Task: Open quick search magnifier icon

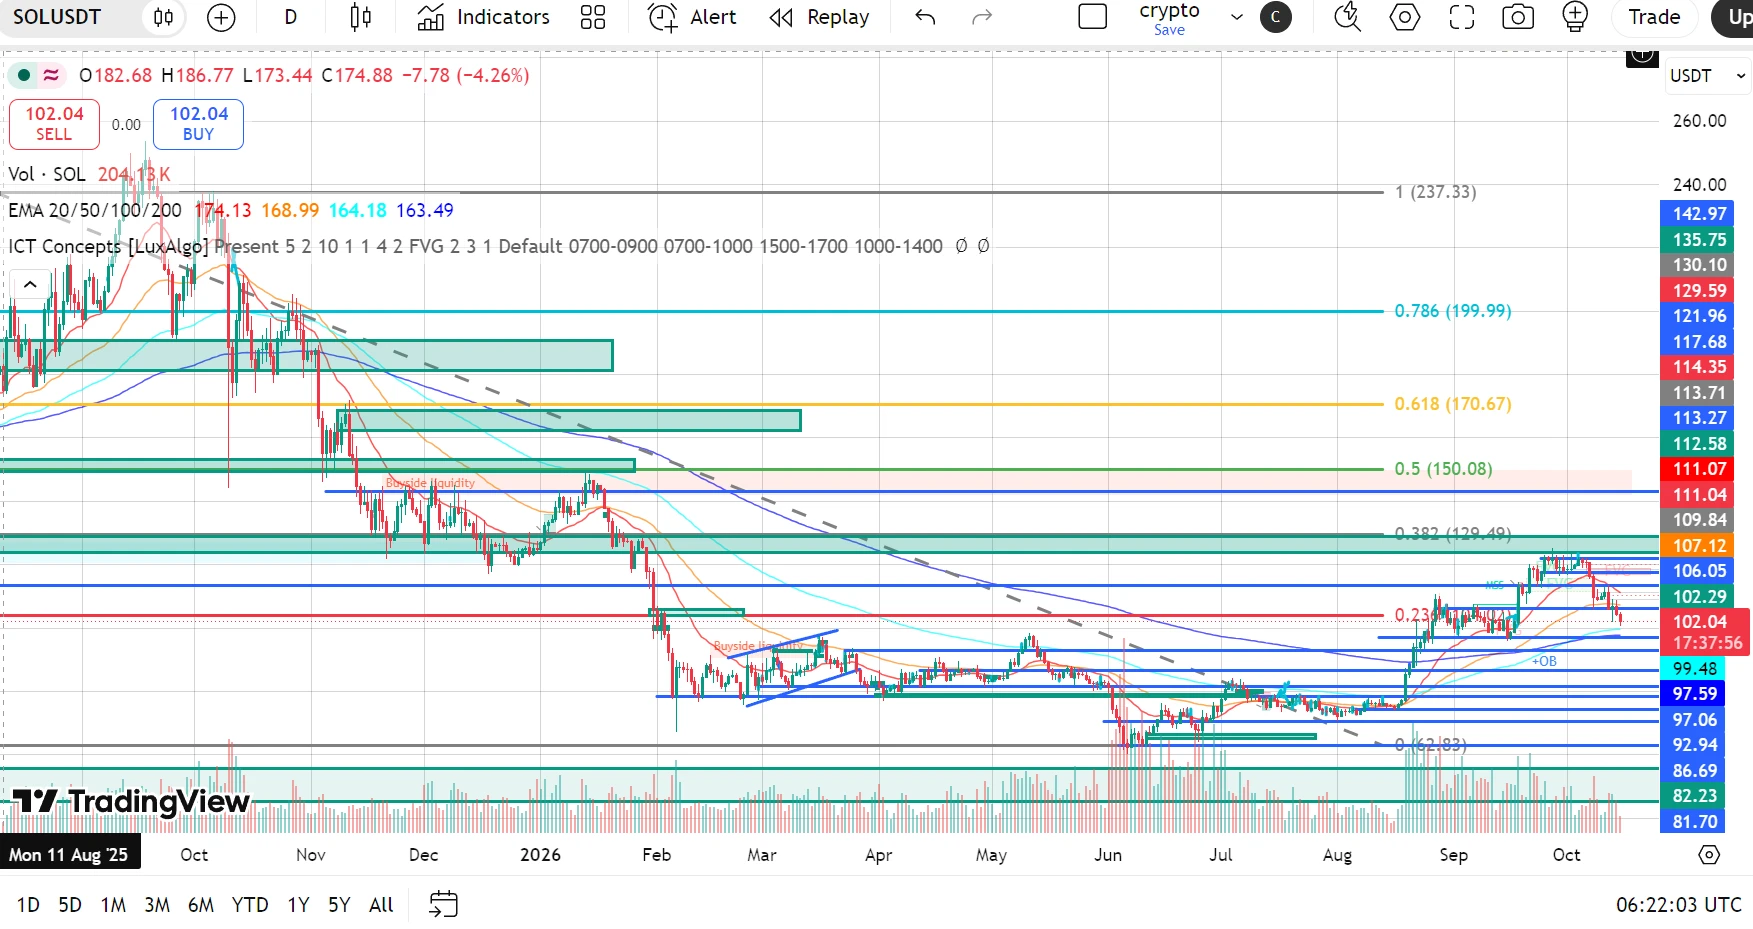Action: click(x=1348, y=17)
